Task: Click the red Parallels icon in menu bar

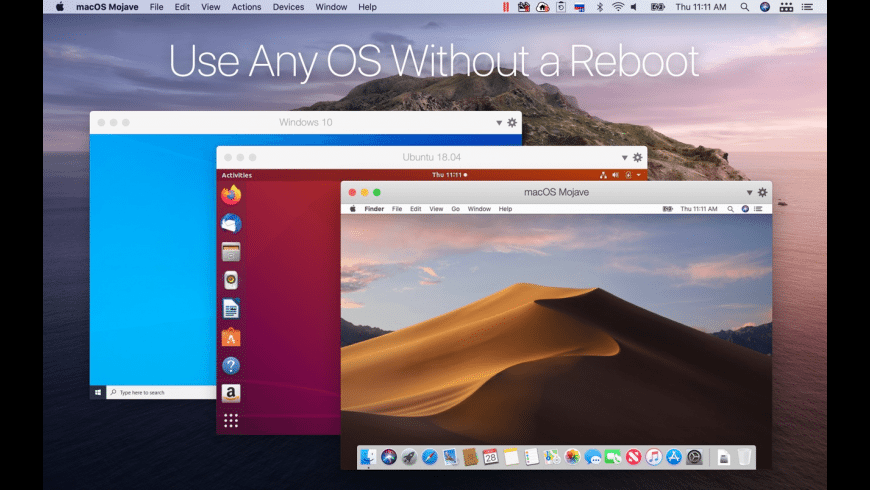Action: 505,7
